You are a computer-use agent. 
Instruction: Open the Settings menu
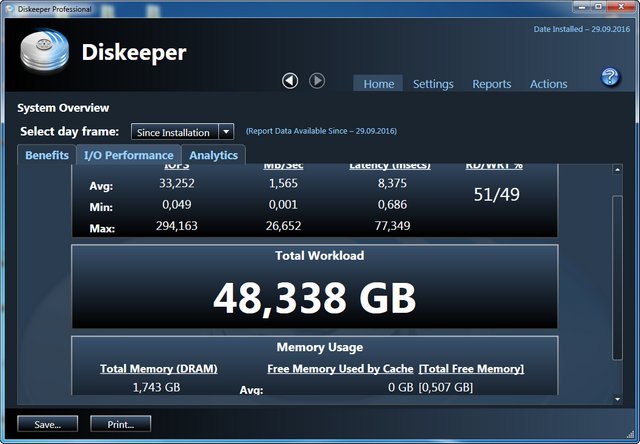coord(433,84)
